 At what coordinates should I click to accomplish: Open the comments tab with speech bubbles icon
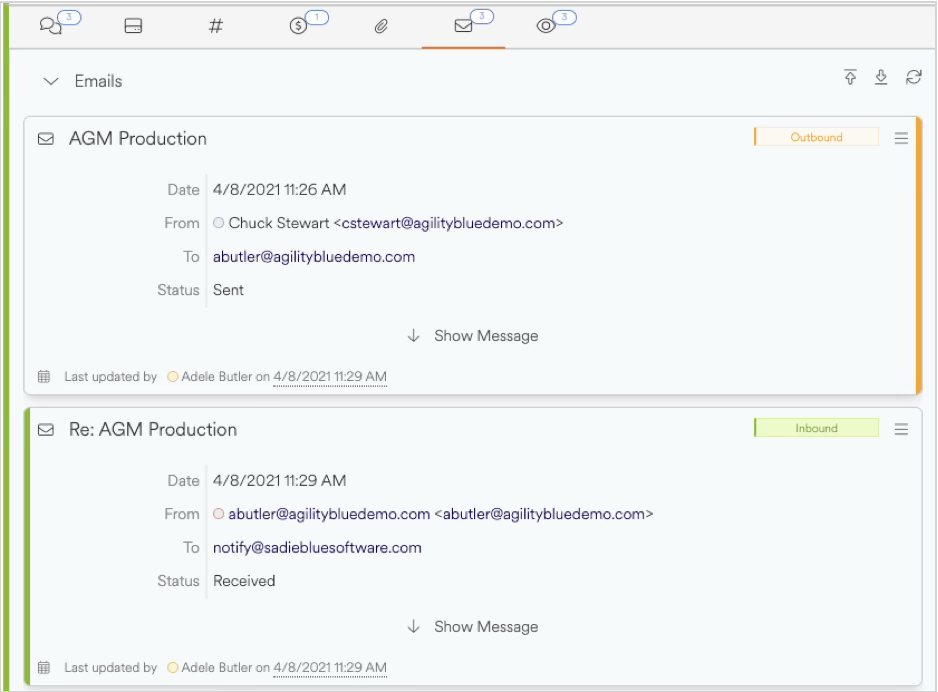click(51, 26)
